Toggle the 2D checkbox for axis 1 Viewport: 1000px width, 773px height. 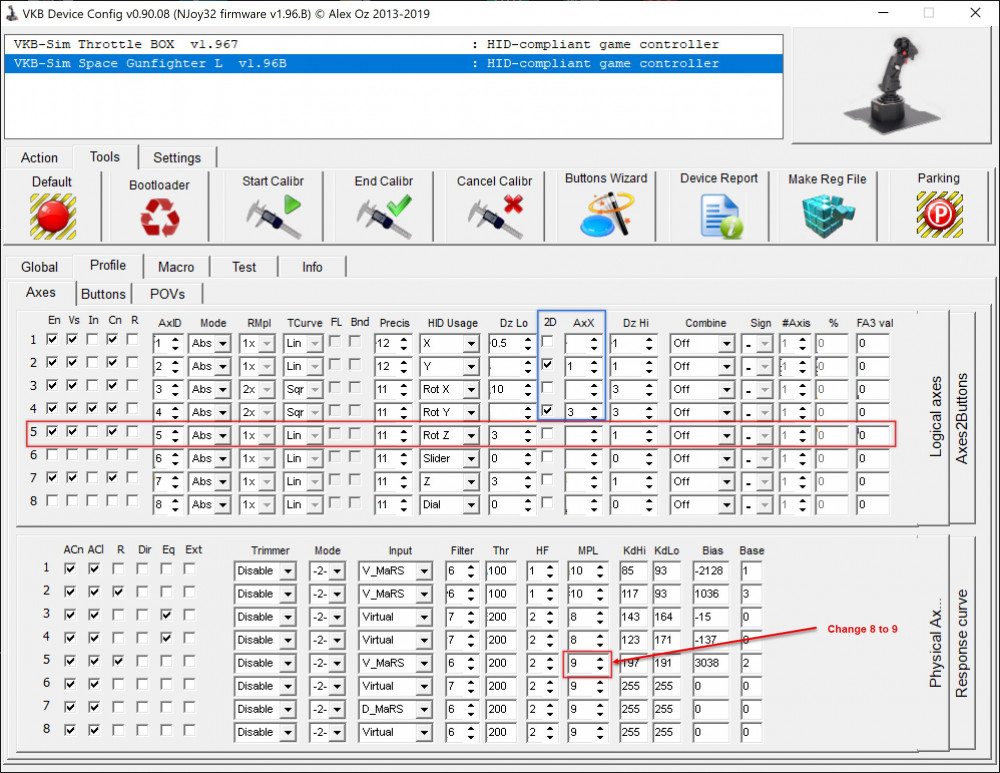click(547, 342)
